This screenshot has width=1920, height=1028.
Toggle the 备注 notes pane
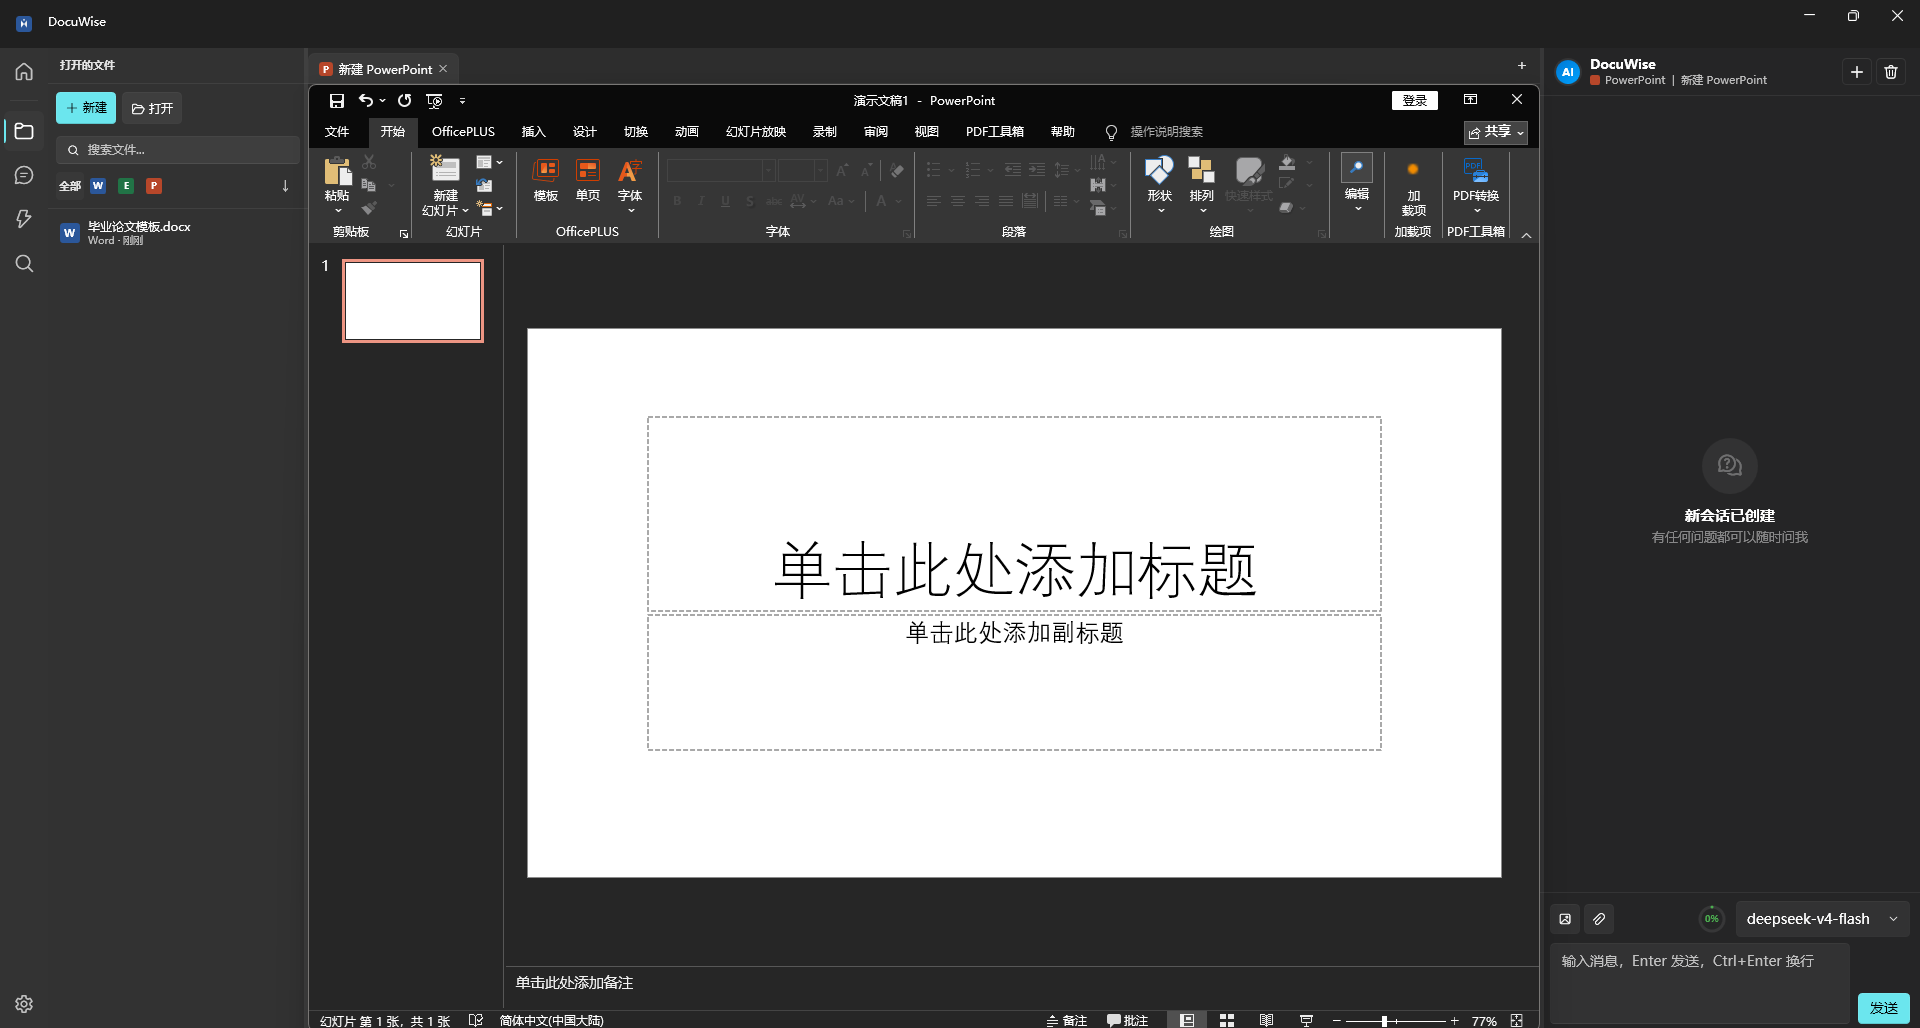pos(1067,1020)
